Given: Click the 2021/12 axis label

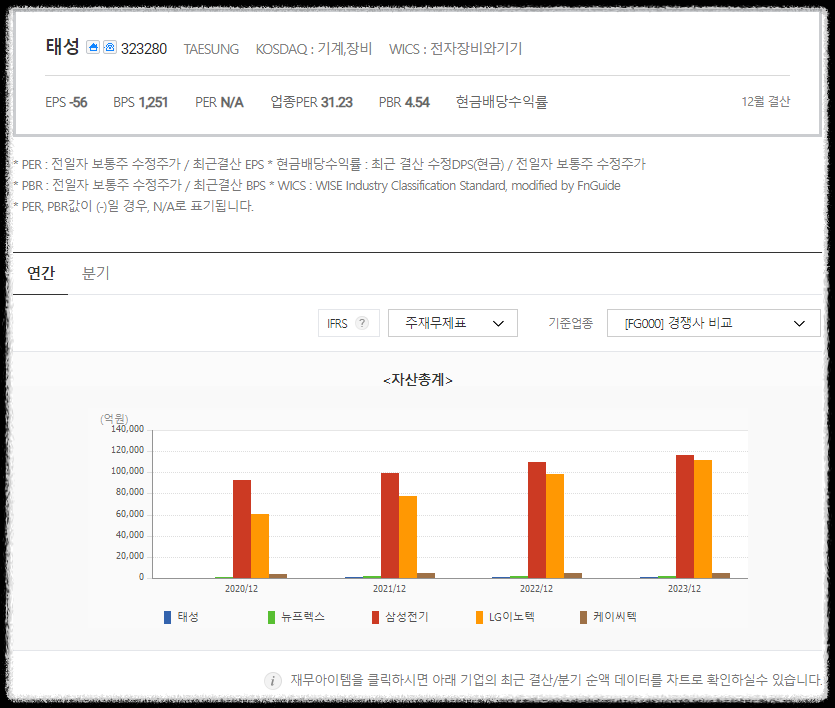Looking at the screenshot, I should pyautogui.click(x=389, y=589).
